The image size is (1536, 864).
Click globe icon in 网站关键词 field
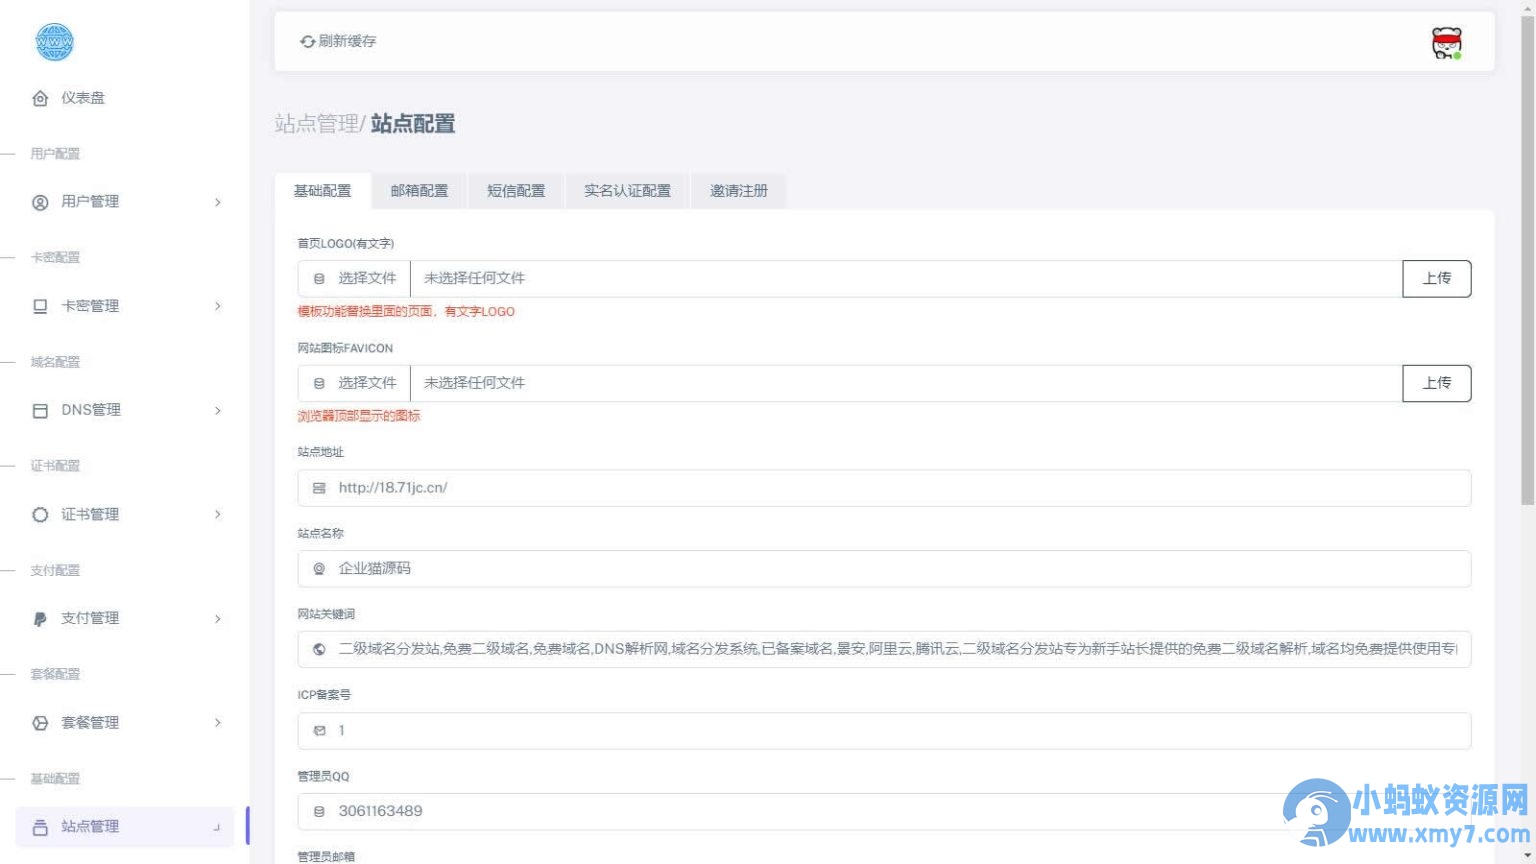(x=319, y=649)
